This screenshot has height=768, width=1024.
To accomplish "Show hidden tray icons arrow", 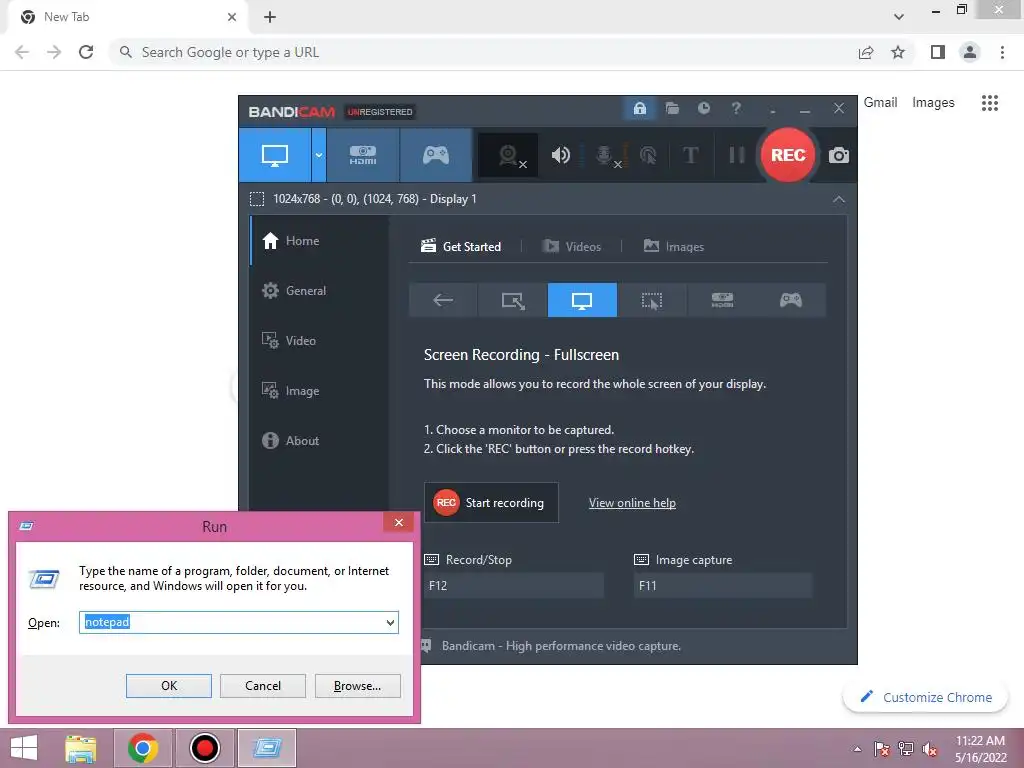I will 857,749.
